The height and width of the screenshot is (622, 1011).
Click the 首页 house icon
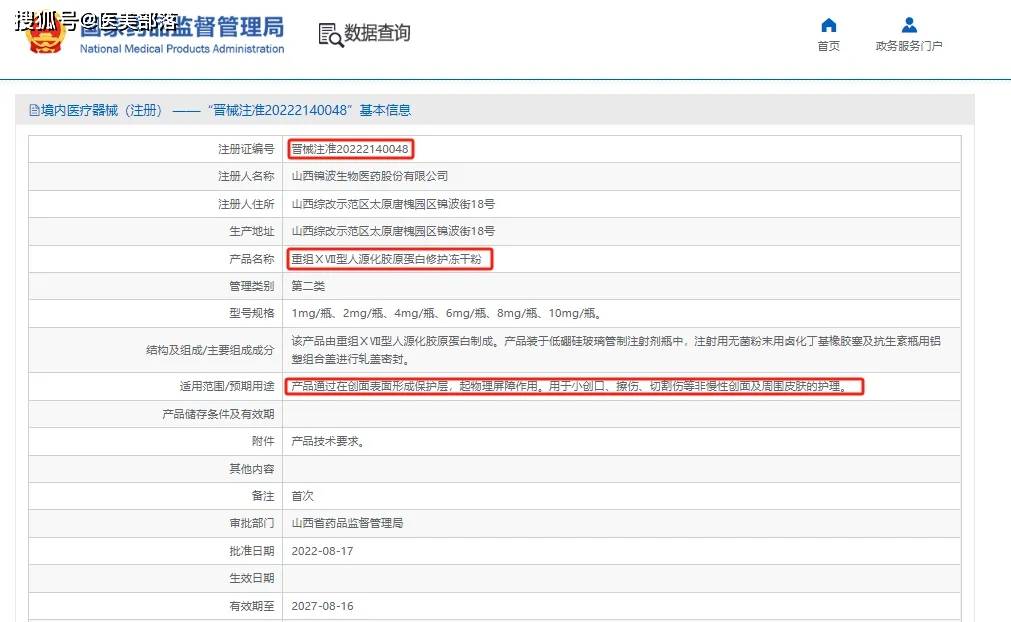(828, 25)
